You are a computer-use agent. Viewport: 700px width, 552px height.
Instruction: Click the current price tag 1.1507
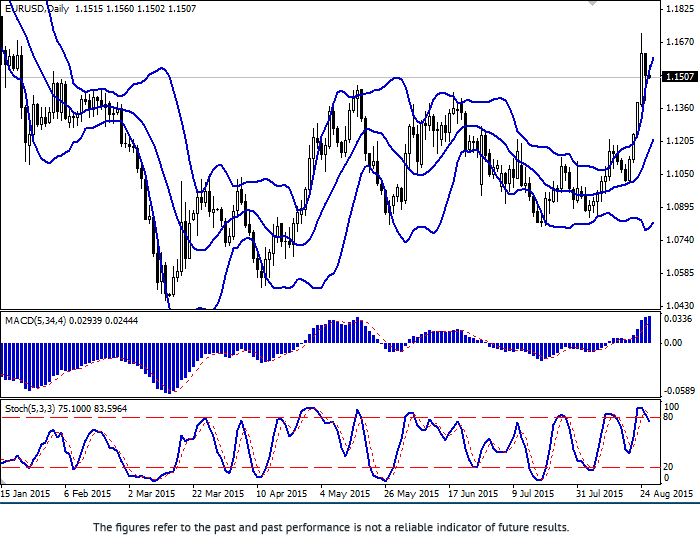click(x=680, y=77)
